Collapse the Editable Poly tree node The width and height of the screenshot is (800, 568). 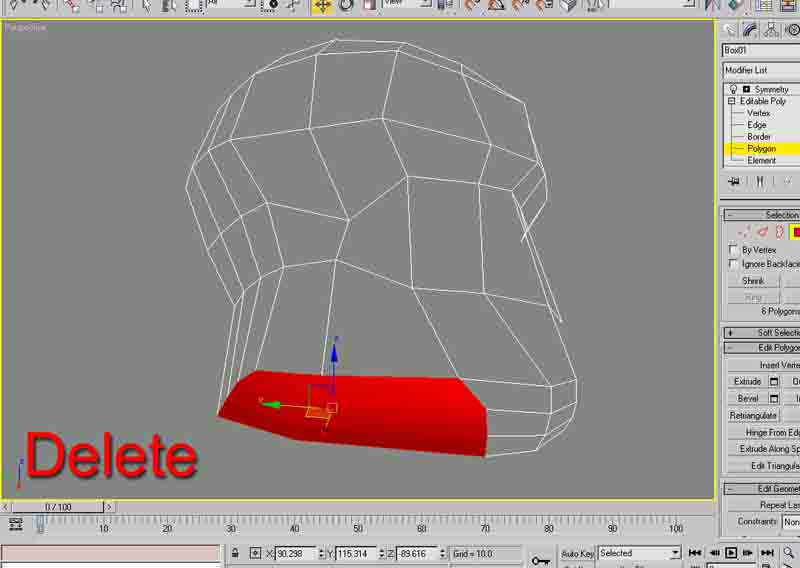pyautogui.click(x=731, y=101)
